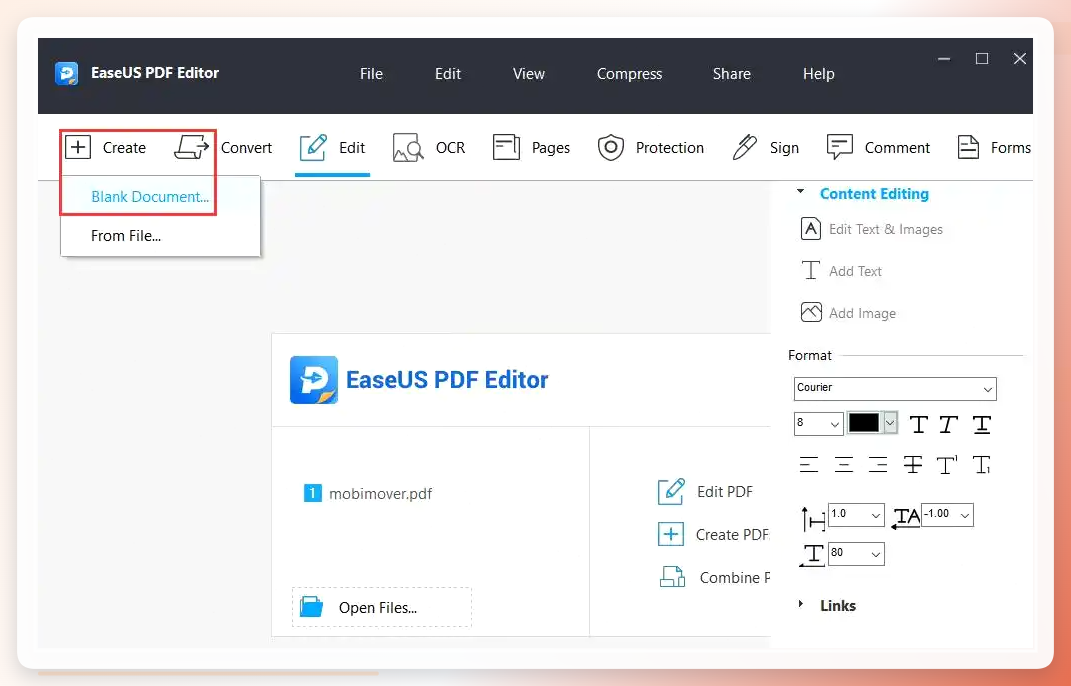
Task: Click the EaseUS PDF Editor logo in title bar
Action: pyautogui.click(x=66, y=73)
